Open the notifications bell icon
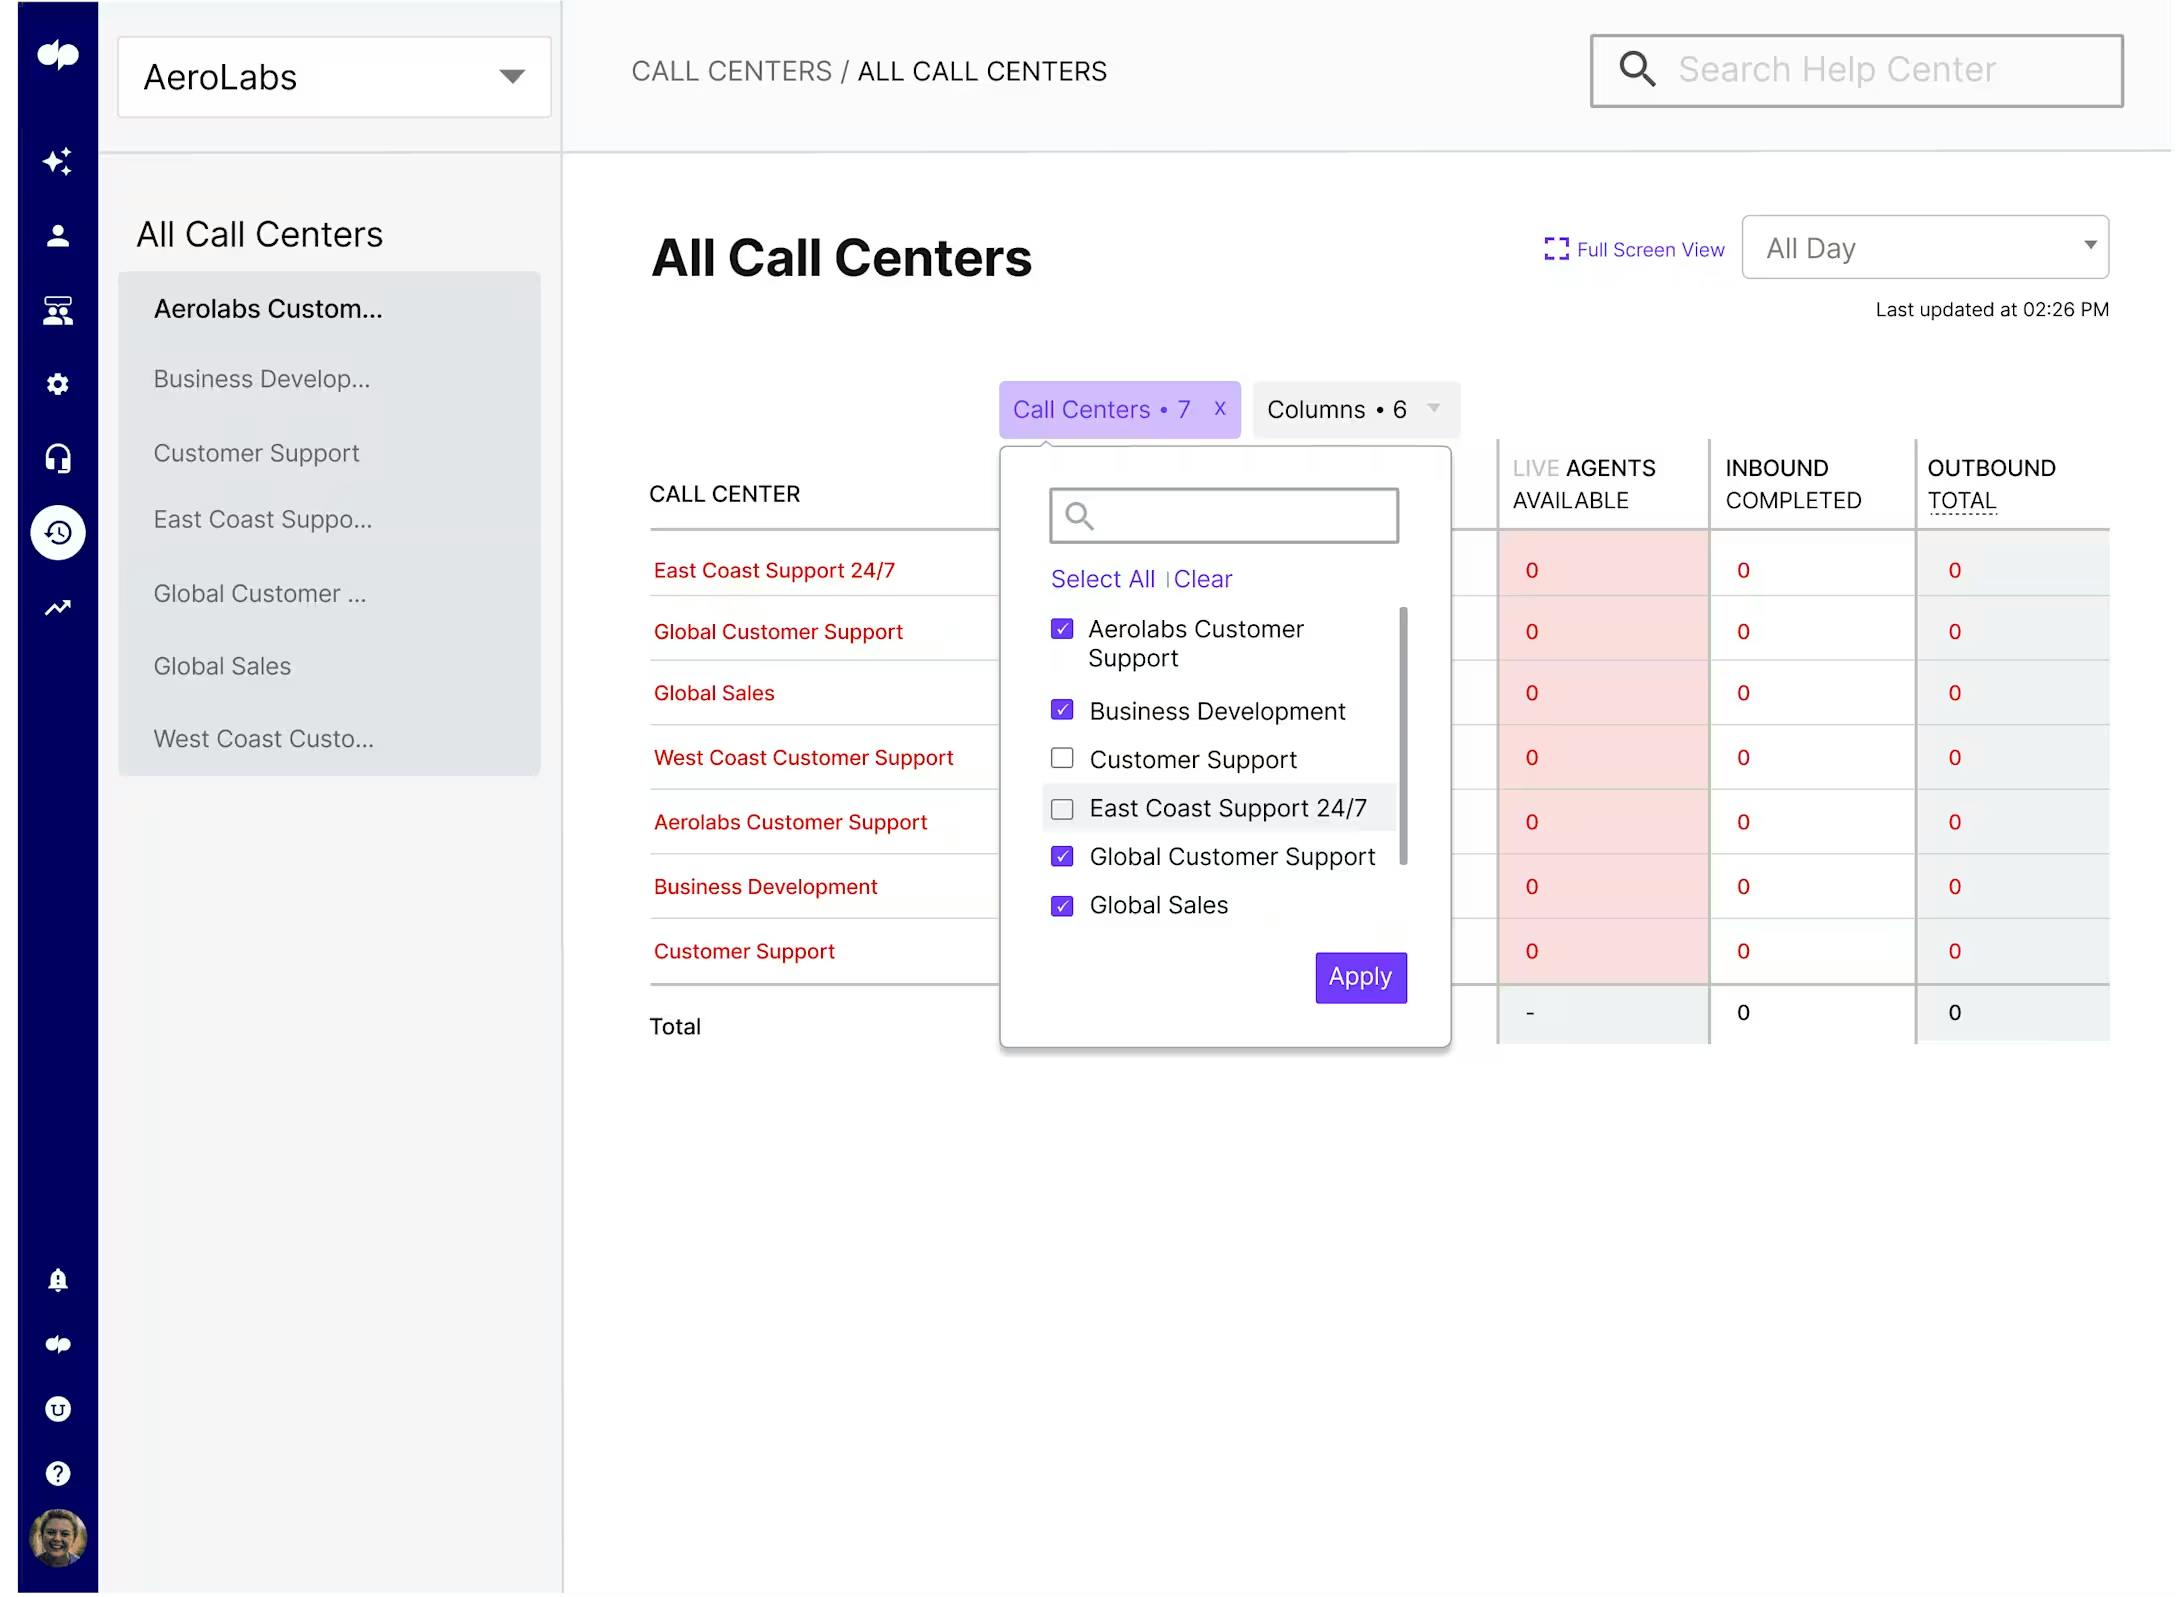The image size is (2176, 1597). (x=58, y=1280)
